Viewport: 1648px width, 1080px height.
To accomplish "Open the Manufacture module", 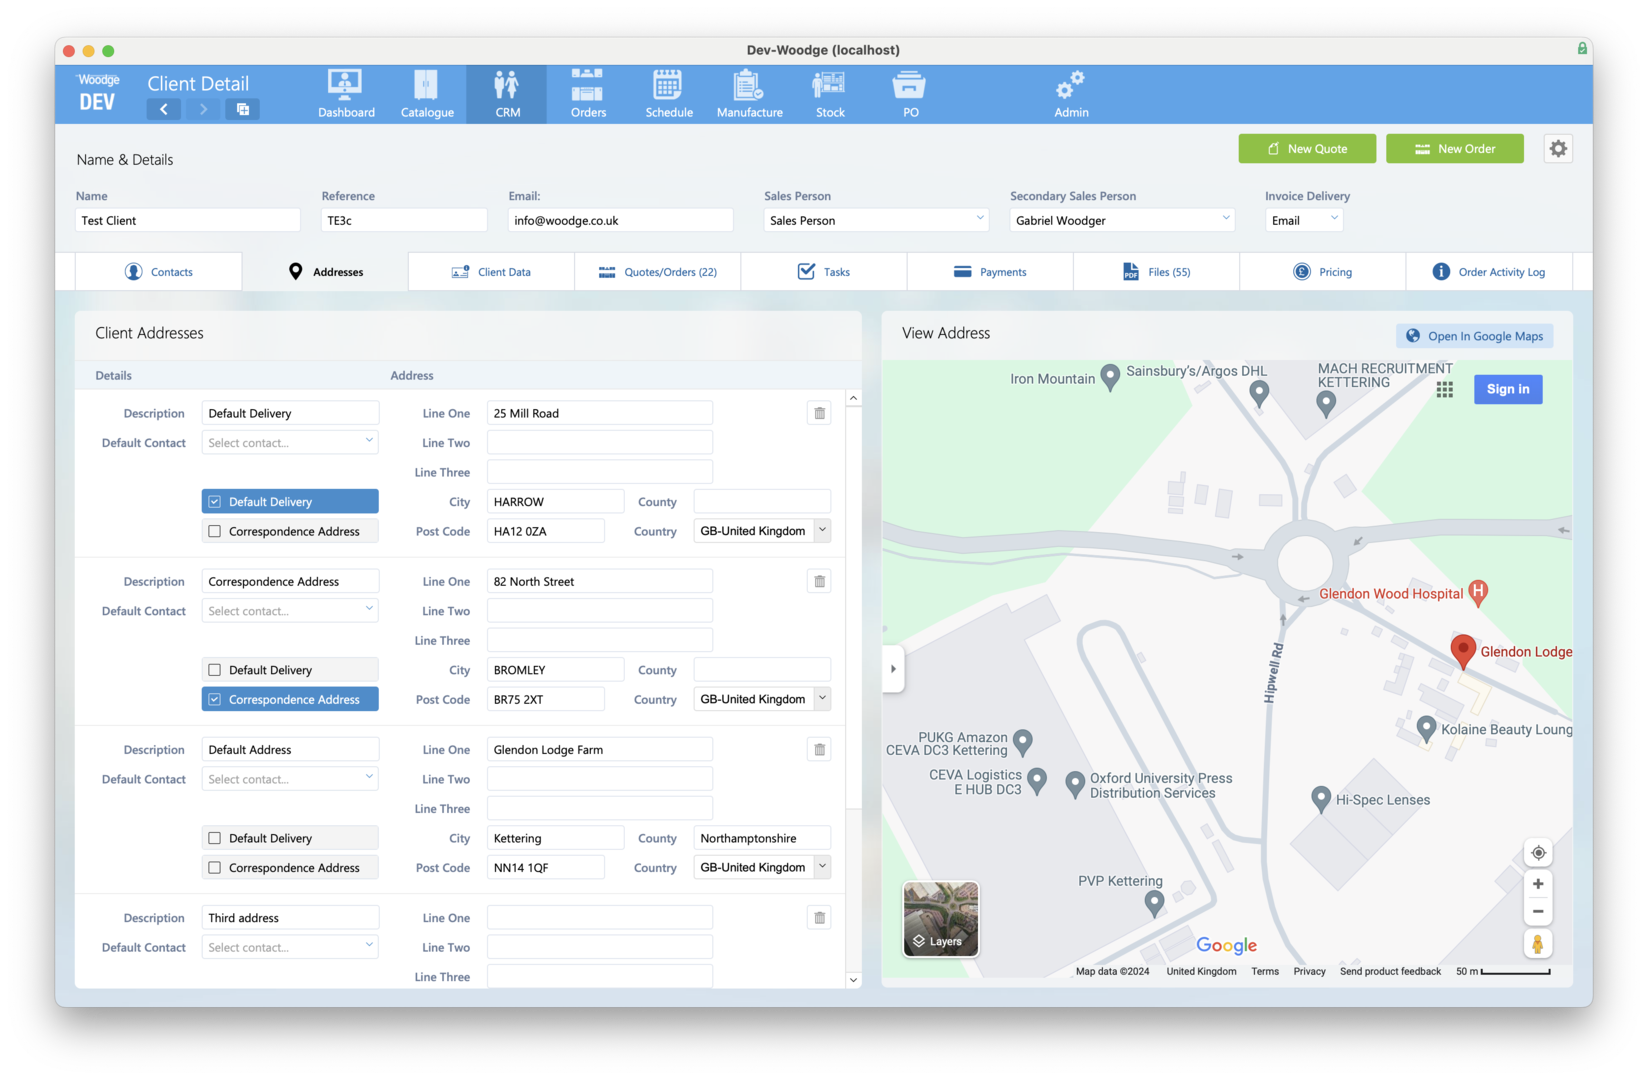I will click(749, 94).
